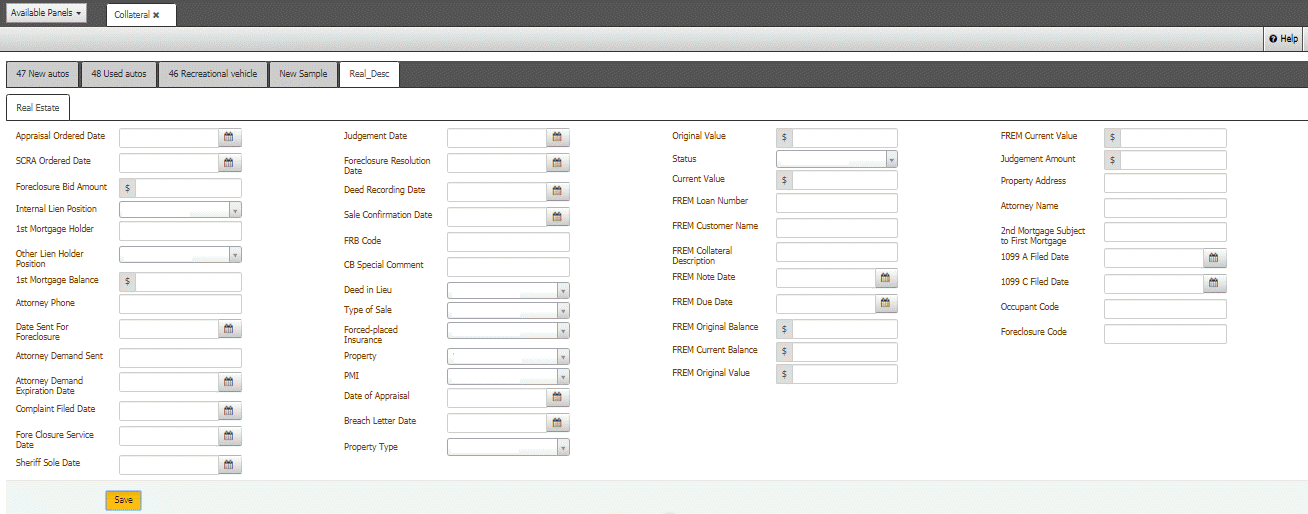Click the Property Address input field
The width and height of the screenshot is (1308, 514).
coord(1164,183)
